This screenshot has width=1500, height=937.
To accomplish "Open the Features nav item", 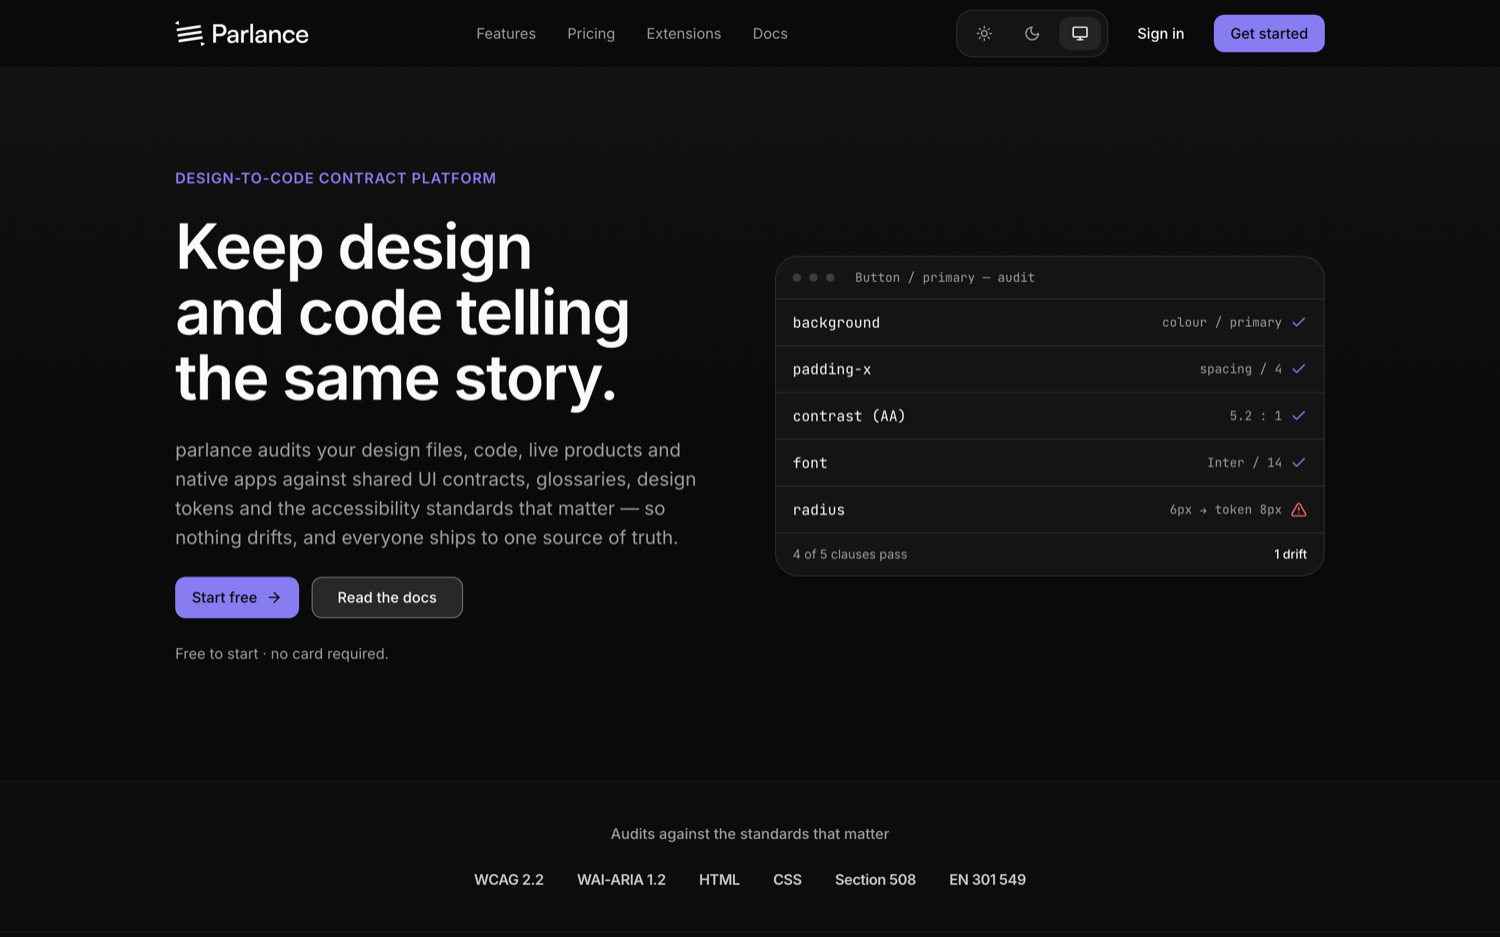I will (x=506, y=33).
